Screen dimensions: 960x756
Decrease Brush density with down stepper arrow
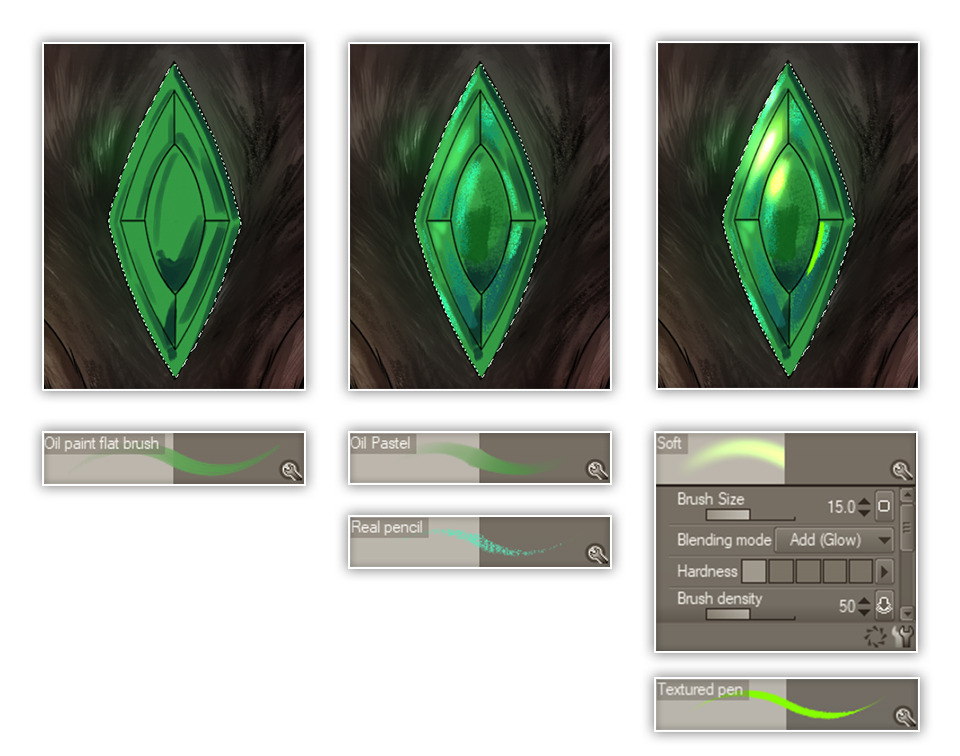click(864, 611)
